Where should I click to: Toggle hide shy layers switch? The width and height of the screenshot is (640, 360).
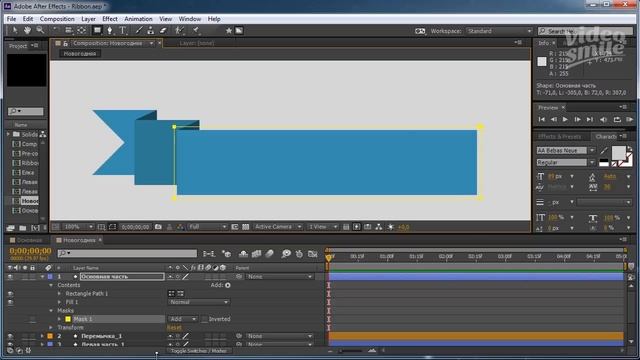tap(243, 254)
